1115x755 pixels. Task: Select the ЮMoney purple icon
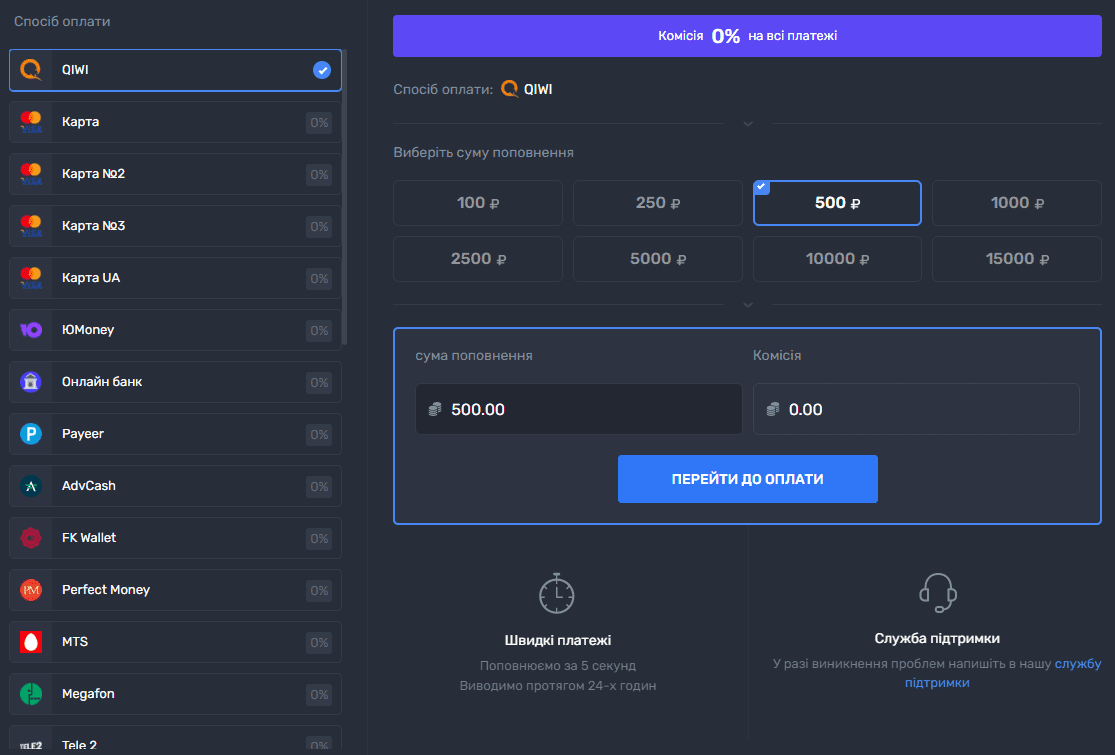(x=31, y=330)
